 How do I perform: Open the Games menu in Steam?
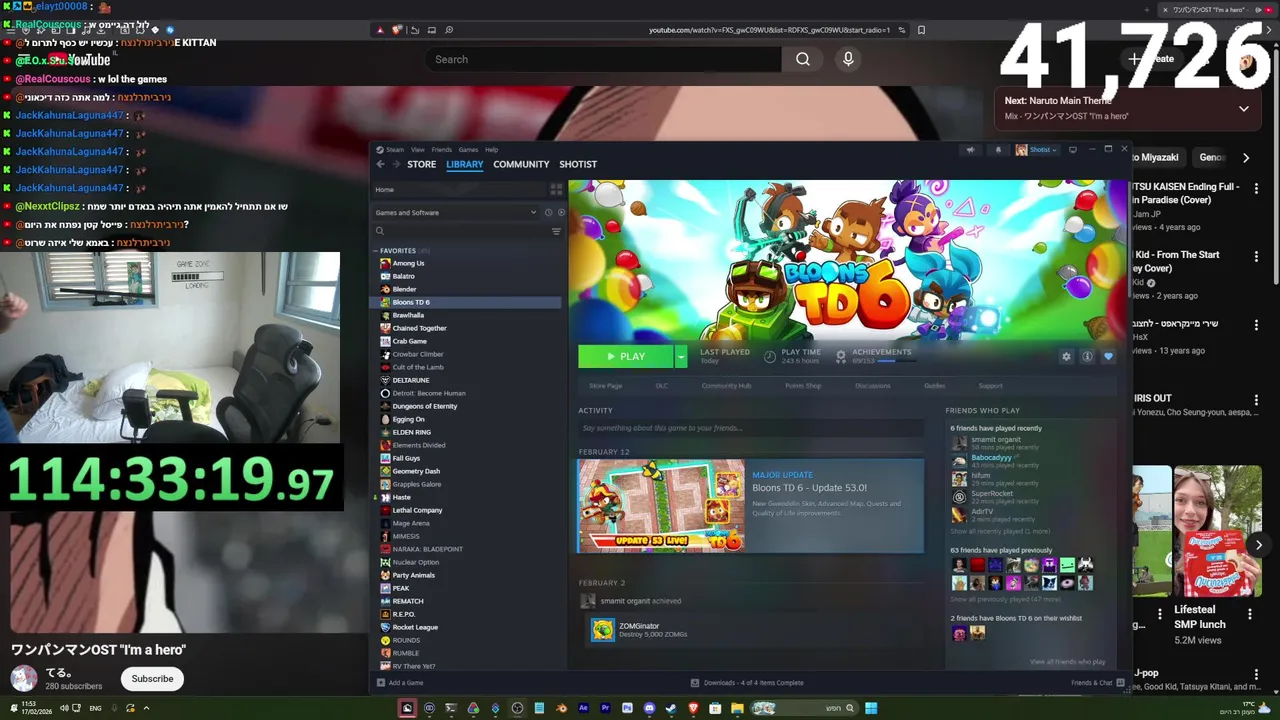[468, 150]
